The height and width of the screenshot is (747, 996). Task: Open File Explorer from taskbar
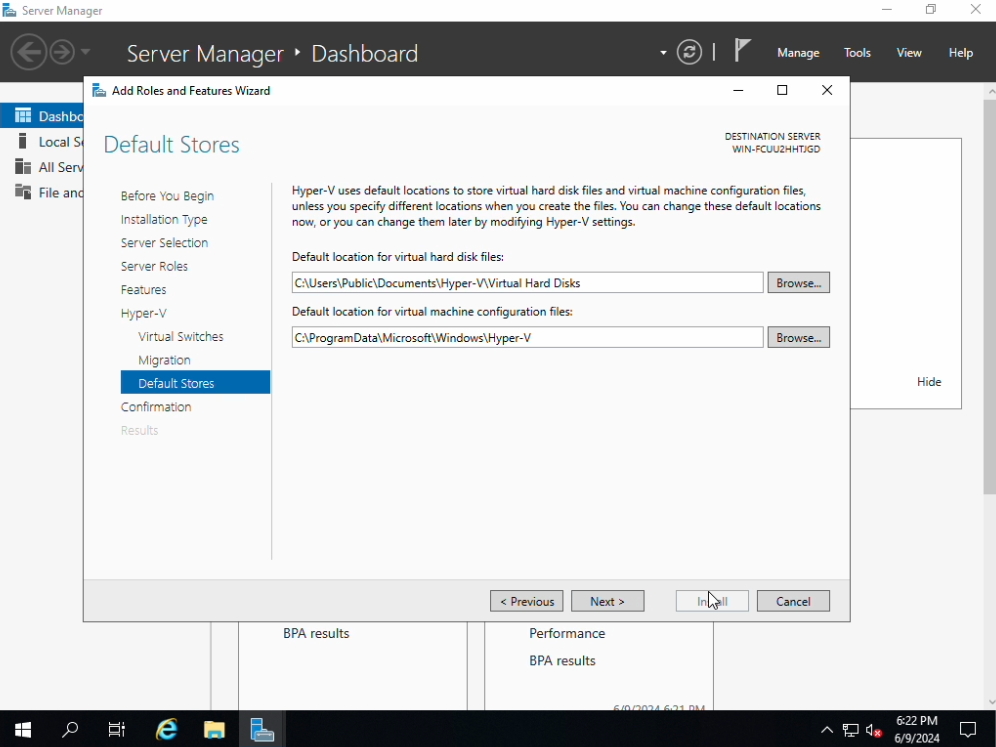[214, 729]
